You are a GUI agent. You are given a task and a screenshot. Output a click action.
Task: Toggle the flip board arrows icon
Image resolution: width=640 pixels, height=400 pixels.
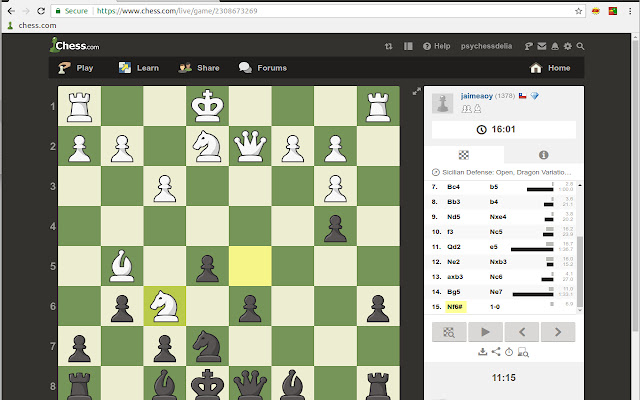coord(388,46)
